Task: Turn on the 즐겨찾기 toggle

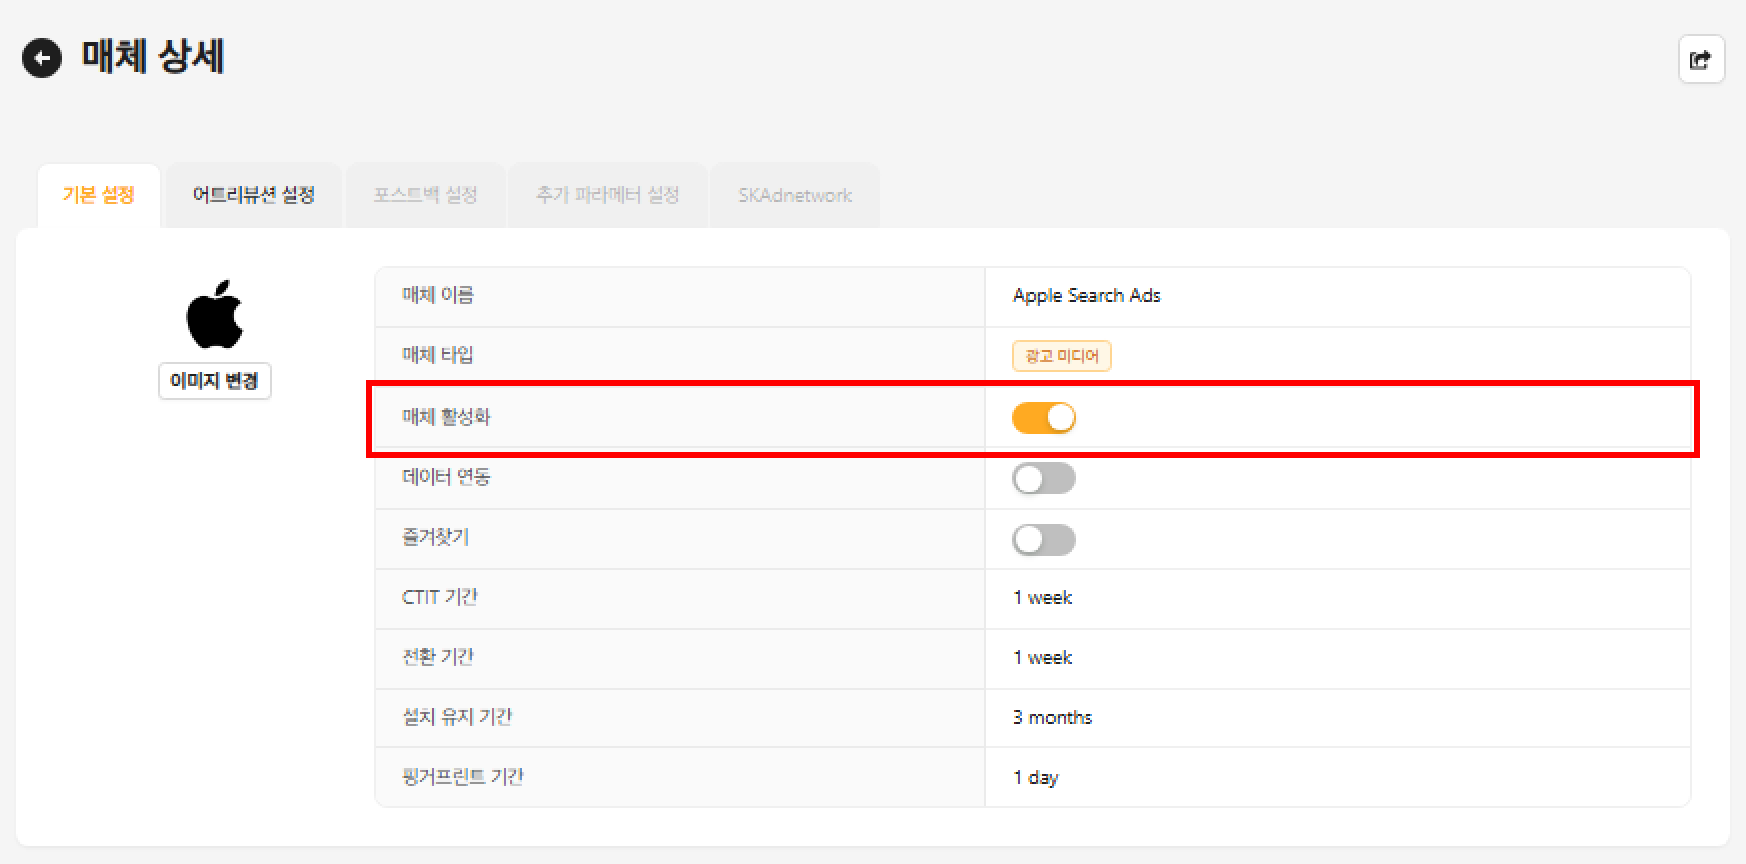Action: tap(1043, 540)
